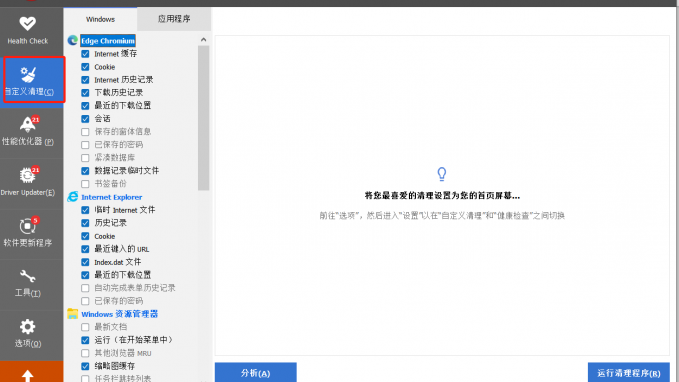
Task: Click the Edge 最近的下载位置 label
Action: pos(123,106)
